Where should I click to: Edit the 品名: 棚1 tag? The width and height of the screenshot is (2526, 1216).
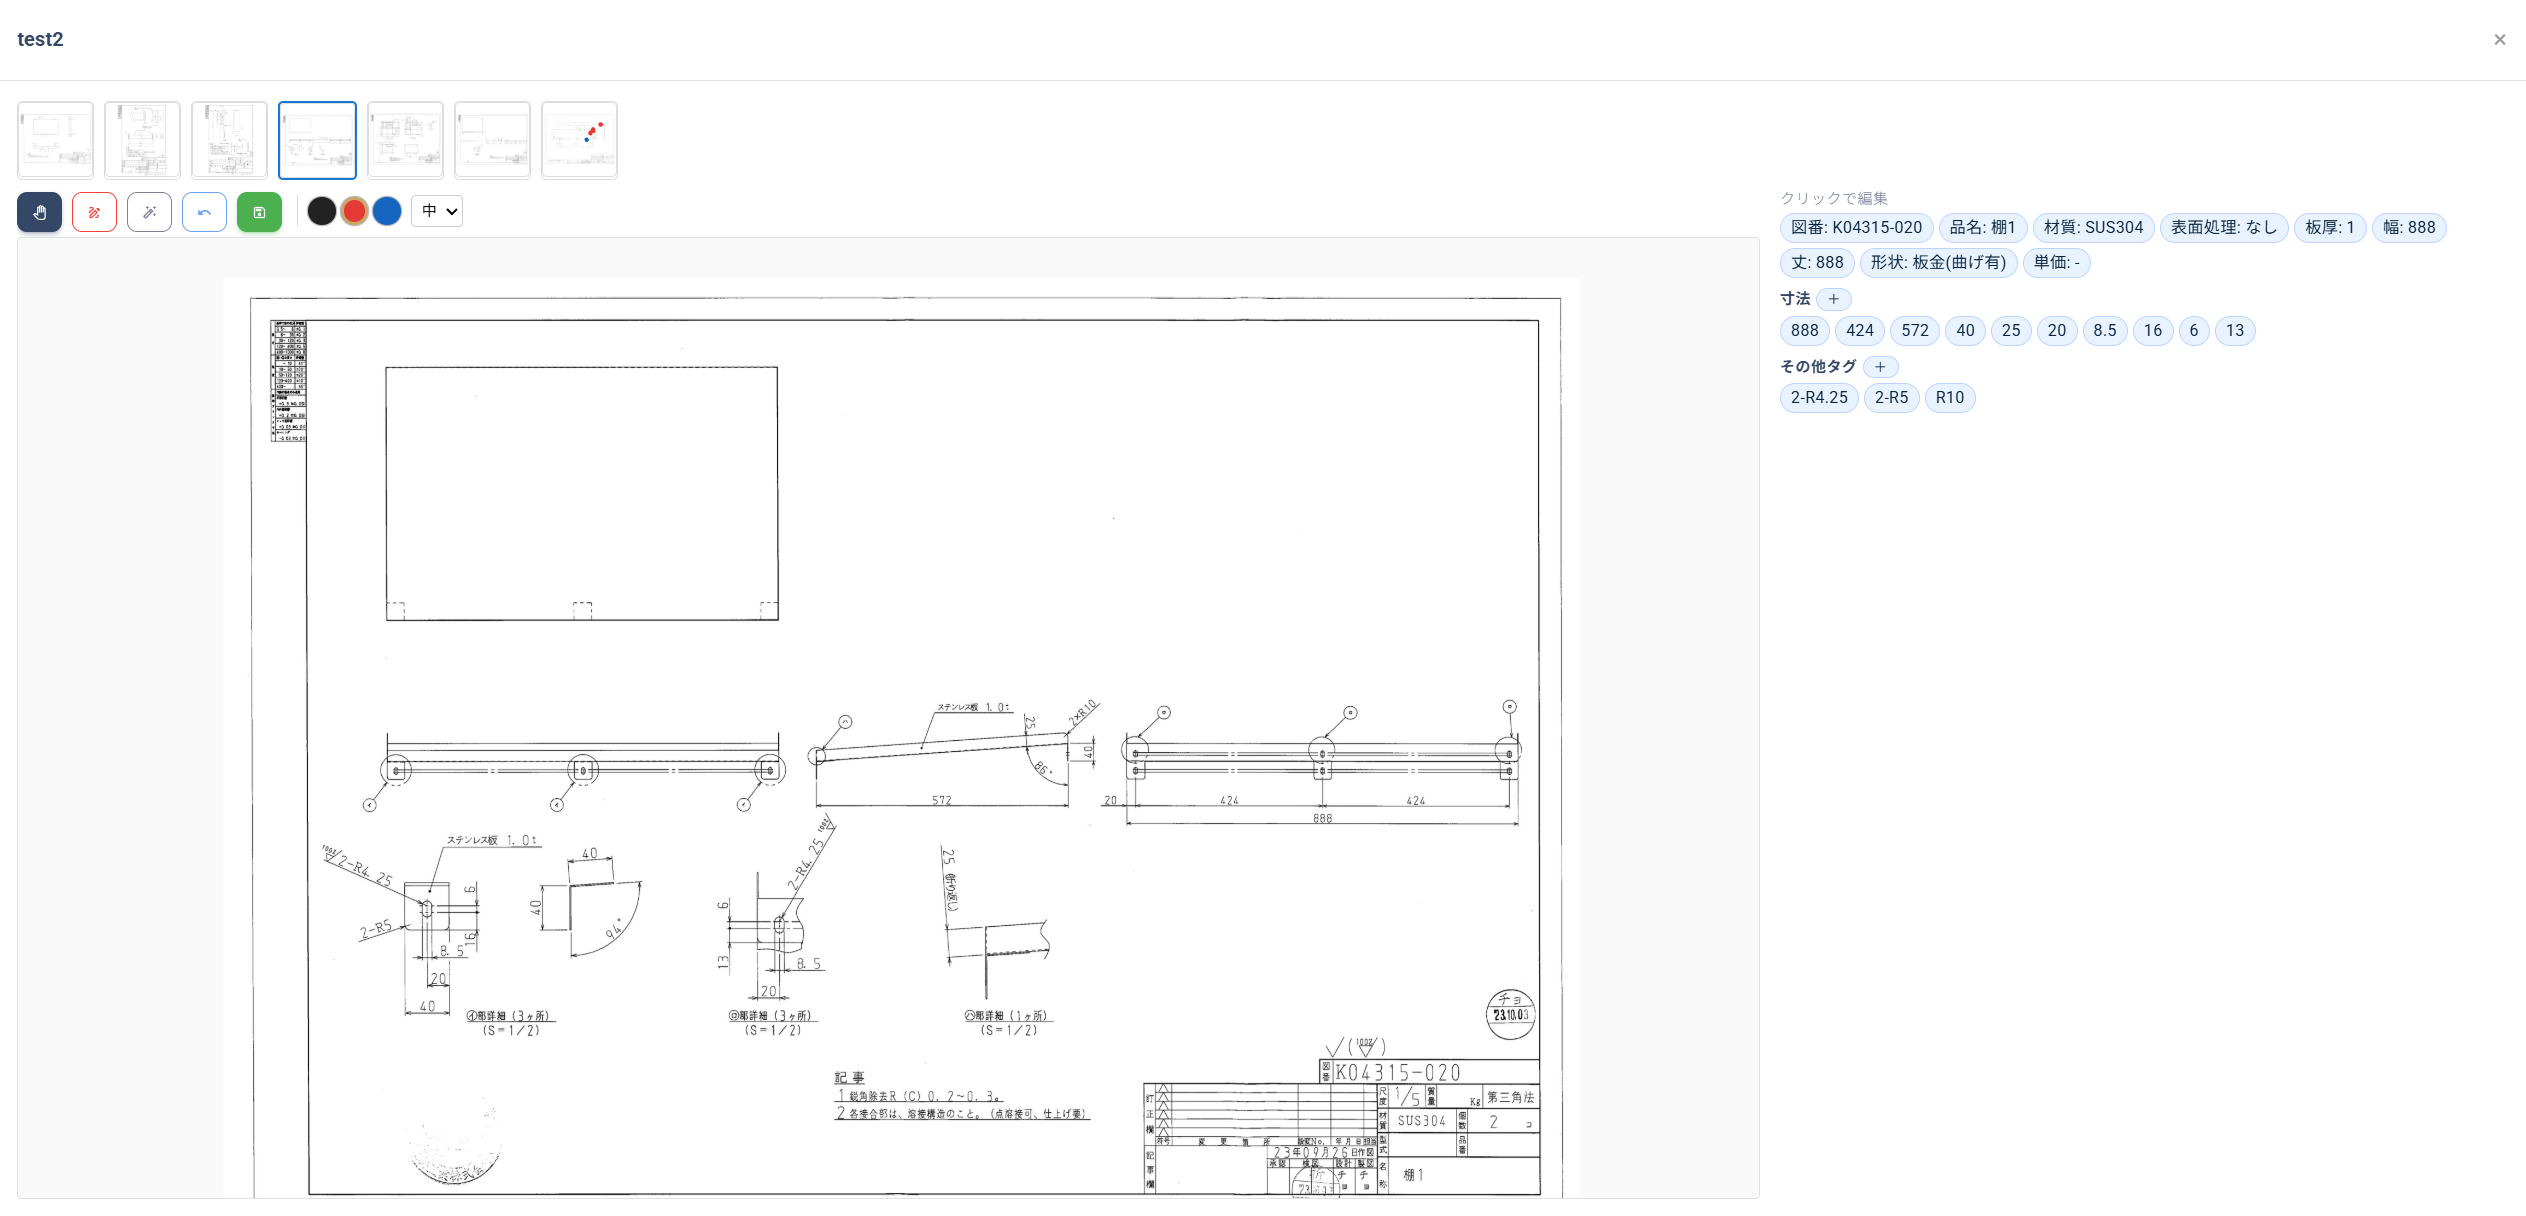pyautogui.click(x=1983, y=228)
